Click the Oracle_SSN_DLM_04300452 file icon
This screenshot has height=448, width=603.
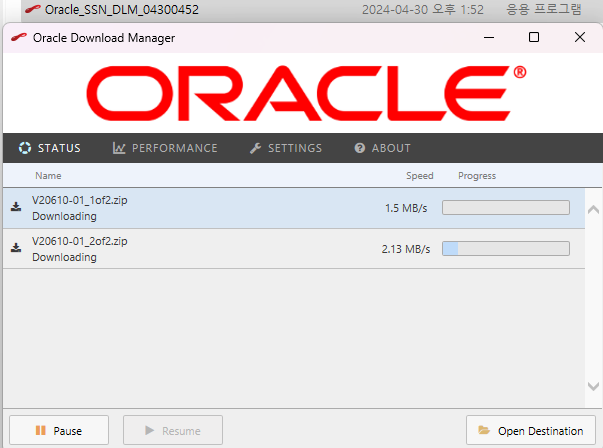coord(33,9)
